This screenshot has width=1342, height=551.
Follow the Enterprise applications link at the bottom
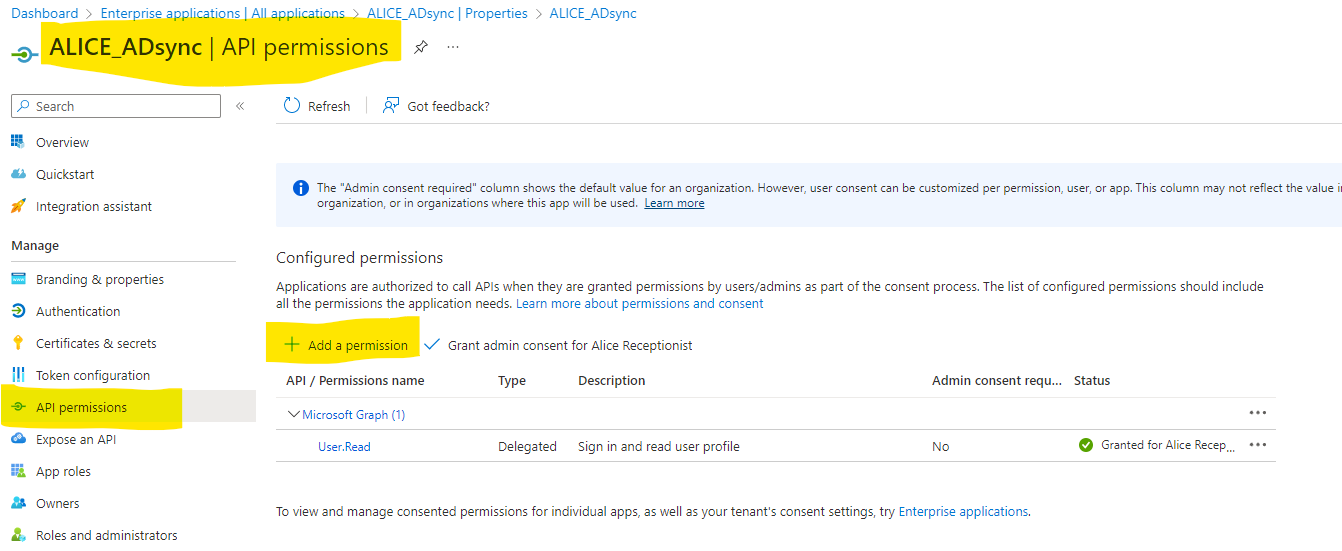click(x=963, y=511)
